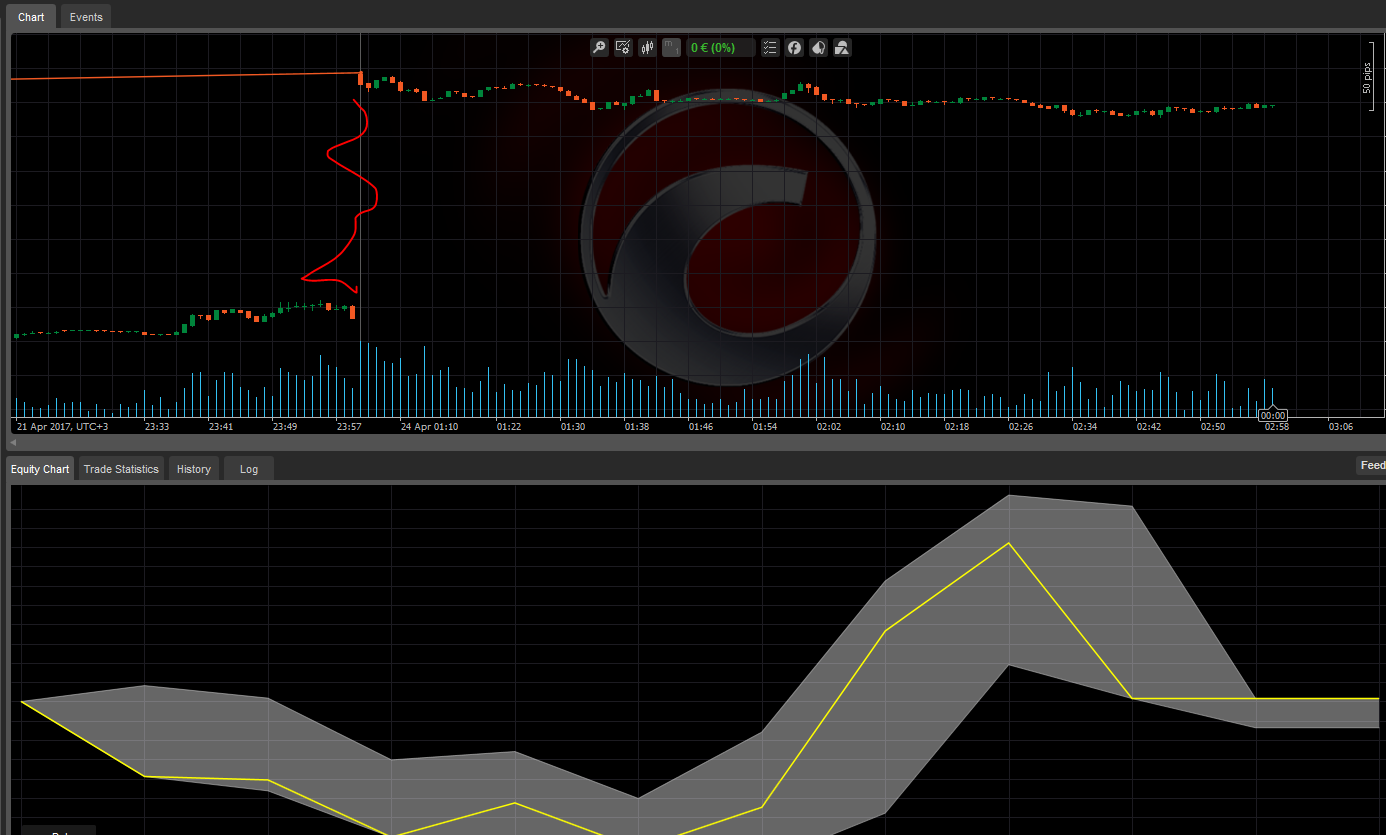Open the Trade Statistics tab
This screenshot has width=1386, height=835.
click(121, 469)
